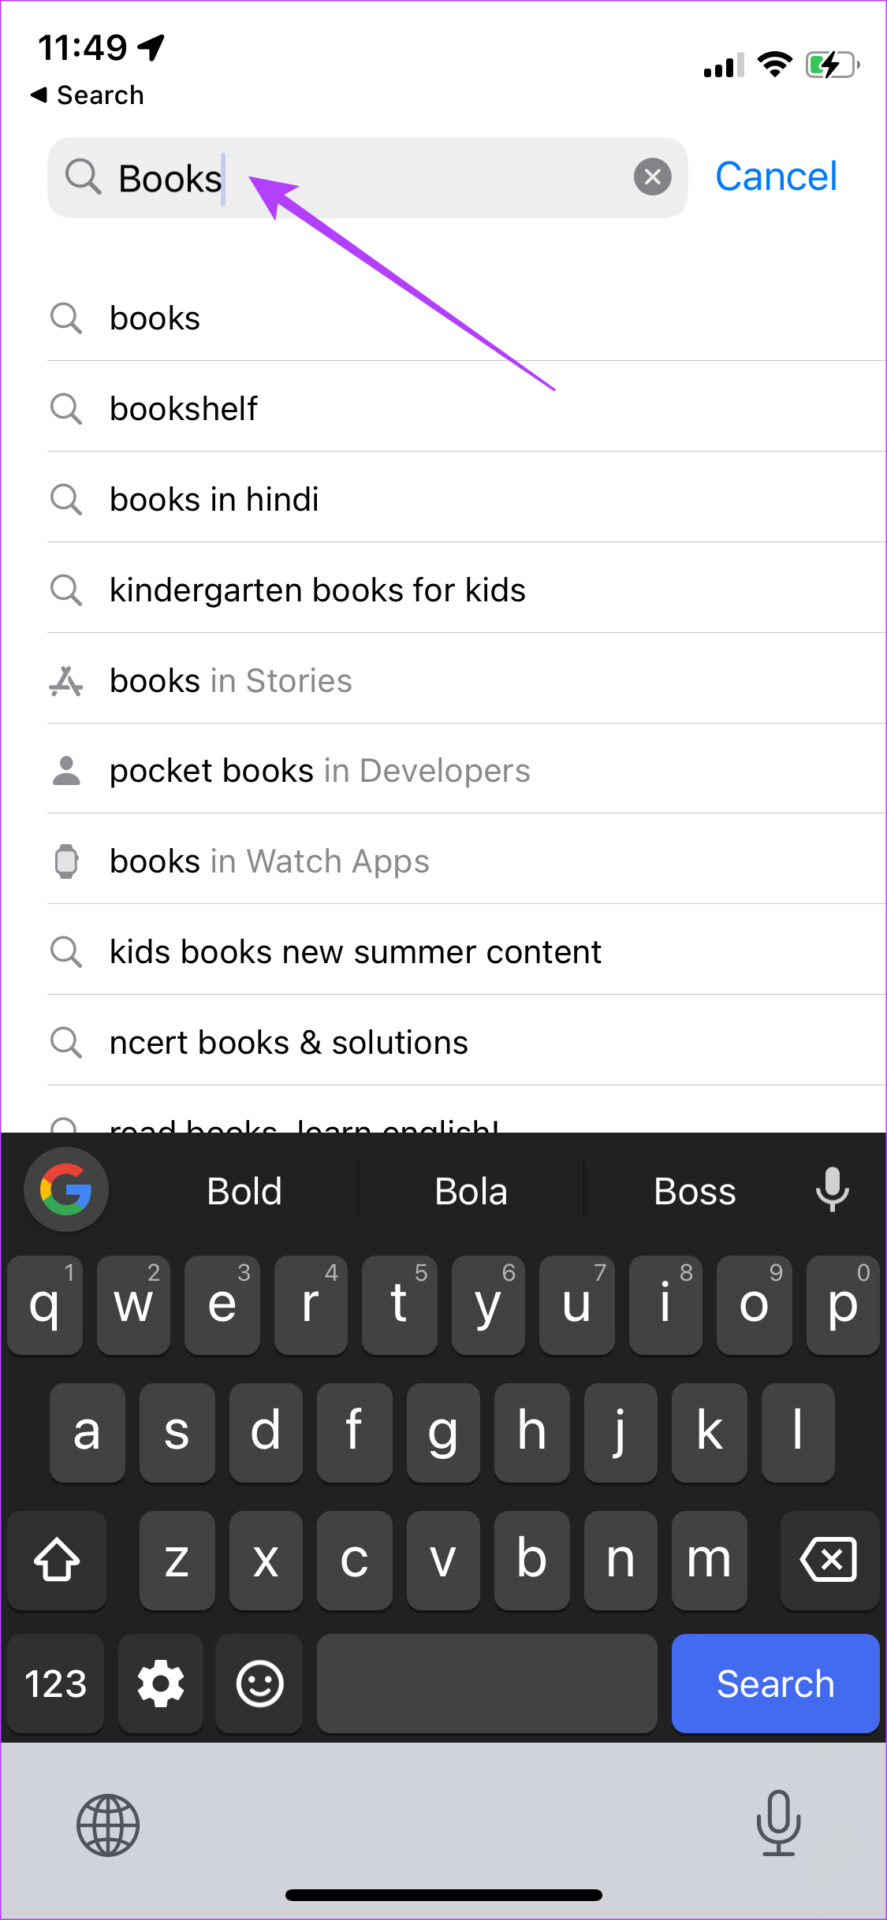The width and height of the screenshot is (887, 1920).
Task: Switch keyboards with the globe icon
Action: (108, 1825)
